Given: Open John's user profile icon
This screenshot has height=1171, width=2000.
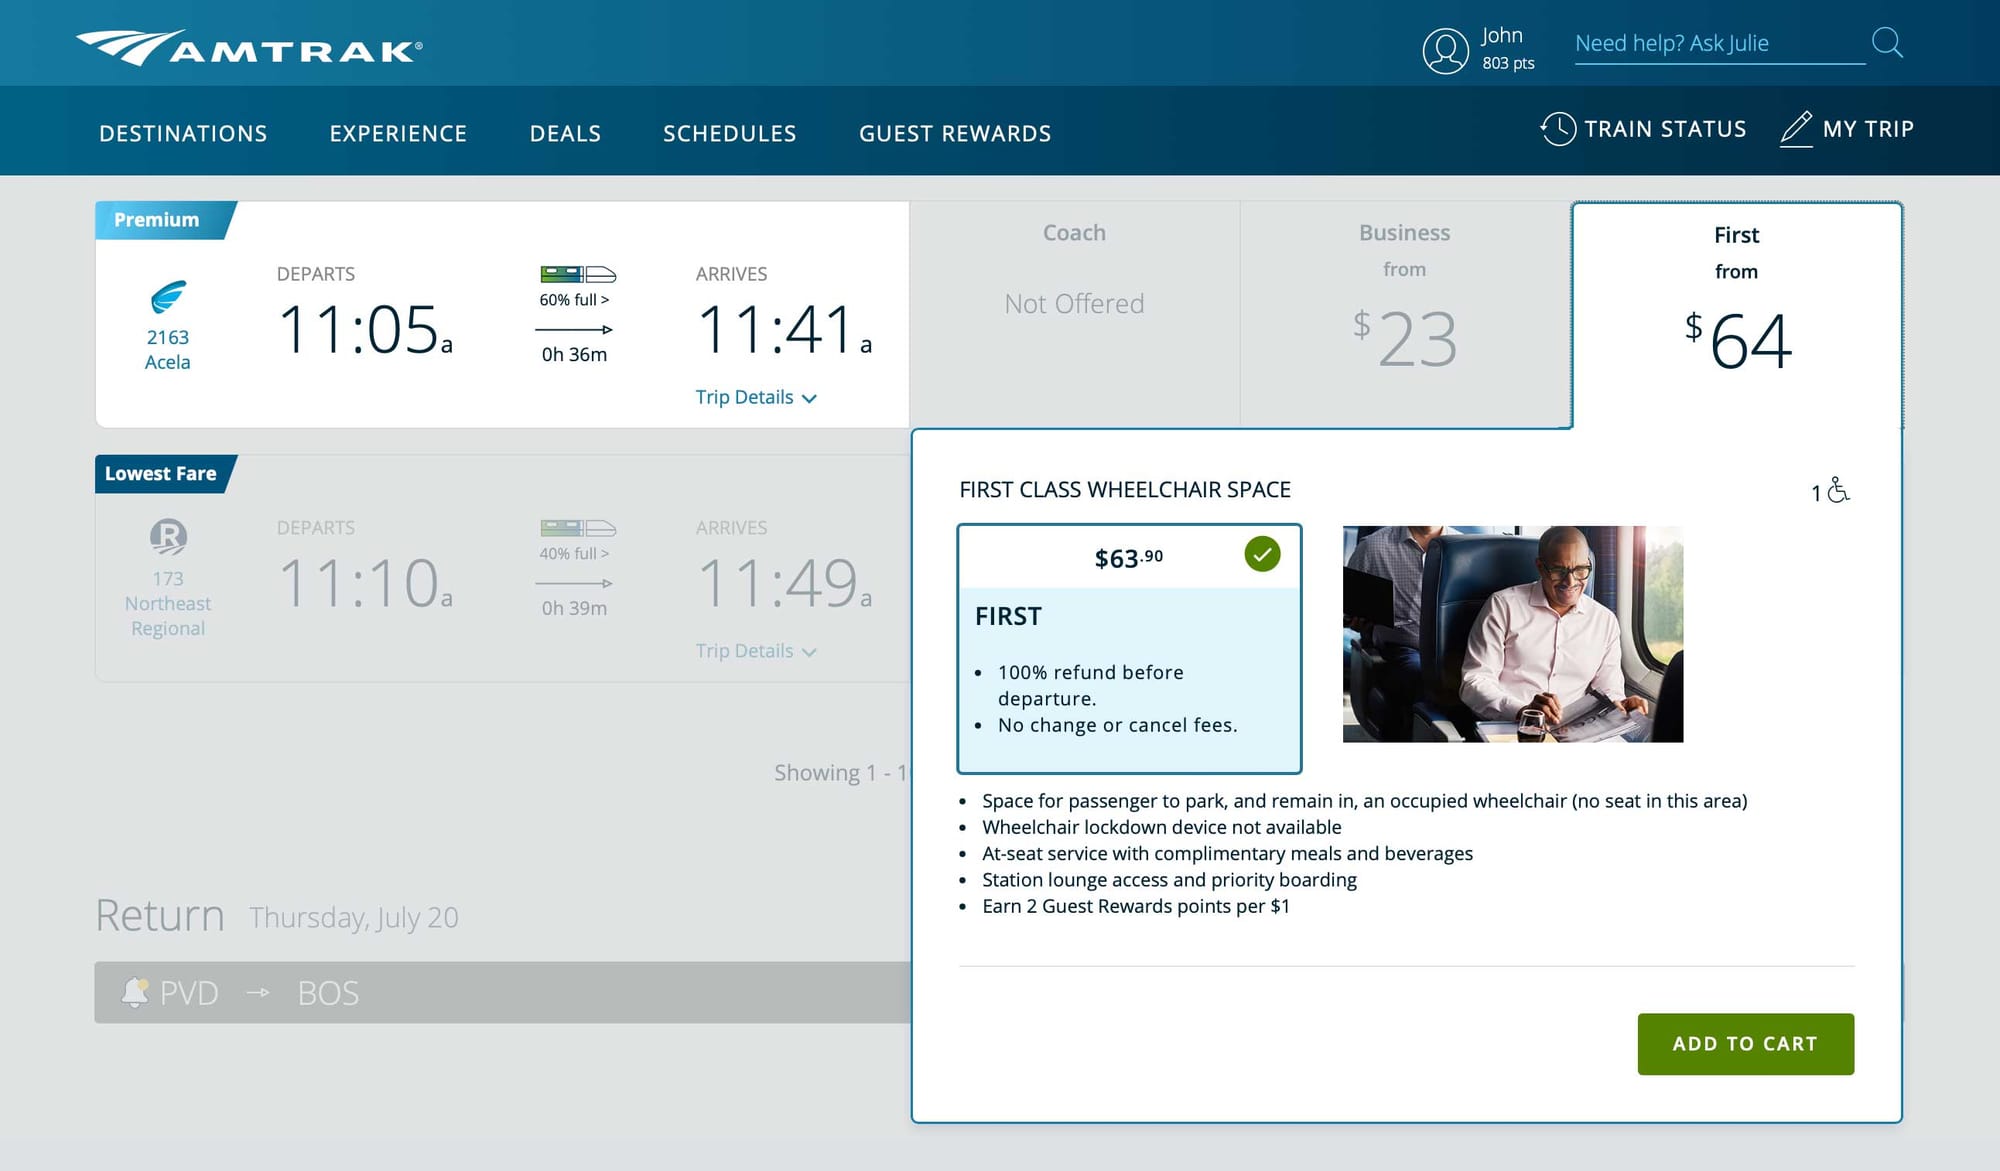Looking at the screenshot, I should pos(1445,50).
